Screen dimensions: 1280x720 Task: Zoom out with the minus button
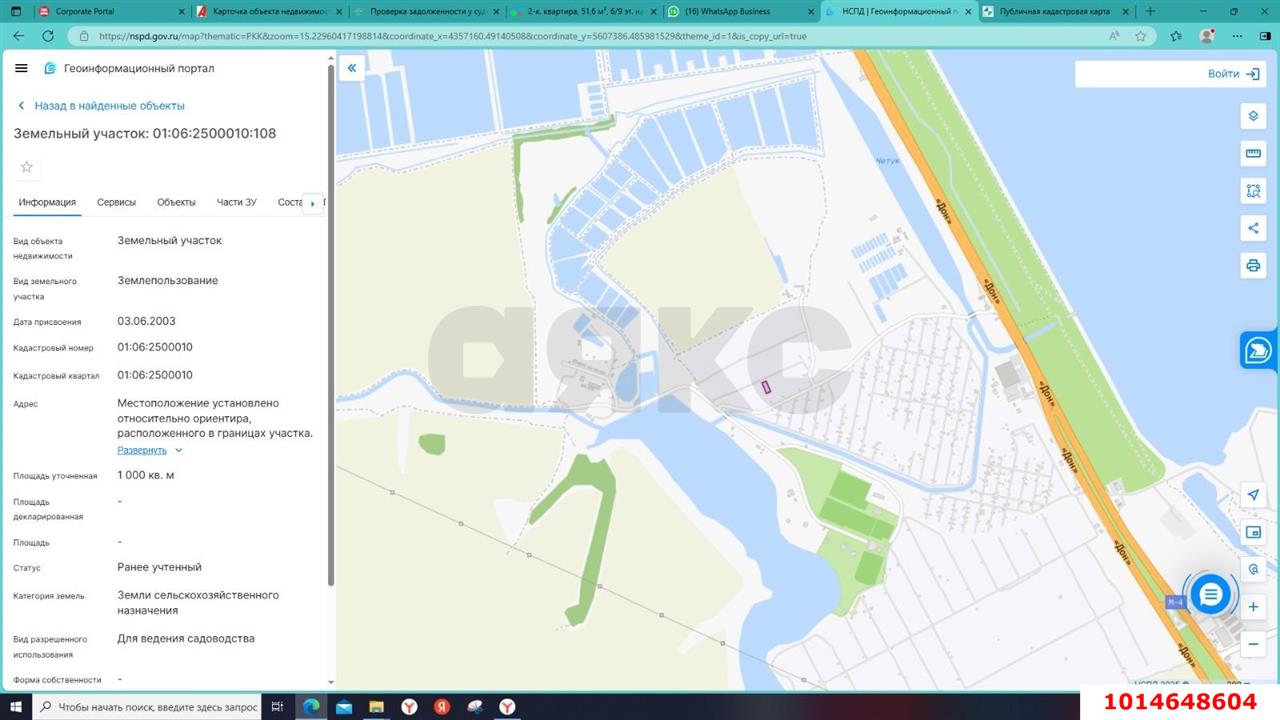[x=1253, y=644]
